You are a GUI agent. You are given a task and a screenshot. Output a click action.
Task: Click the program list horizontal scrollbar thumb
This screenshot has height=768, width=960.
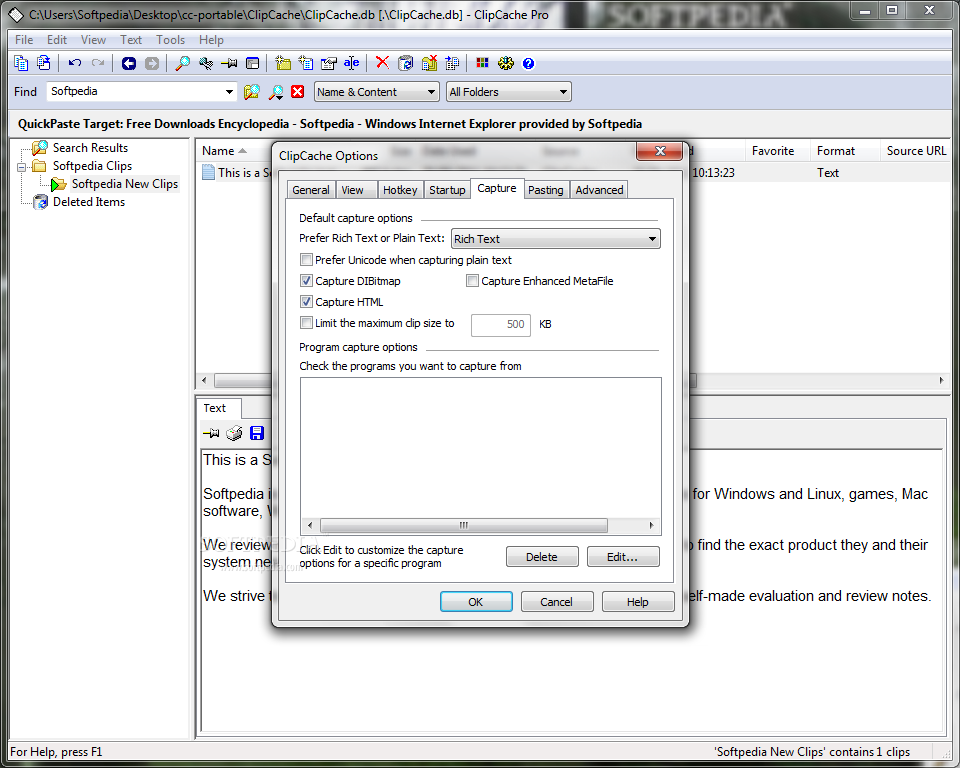point(463,525)
